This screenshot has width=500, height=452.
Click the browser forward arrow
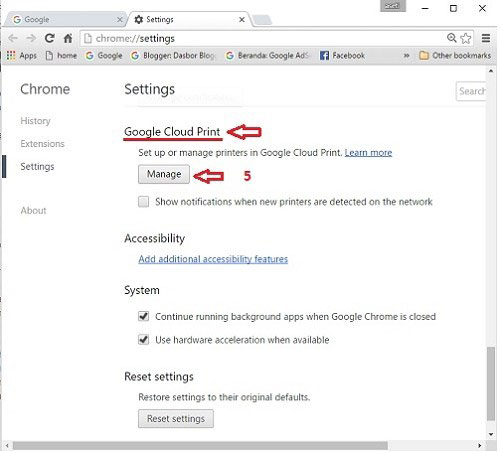click(x=31, y=38)
